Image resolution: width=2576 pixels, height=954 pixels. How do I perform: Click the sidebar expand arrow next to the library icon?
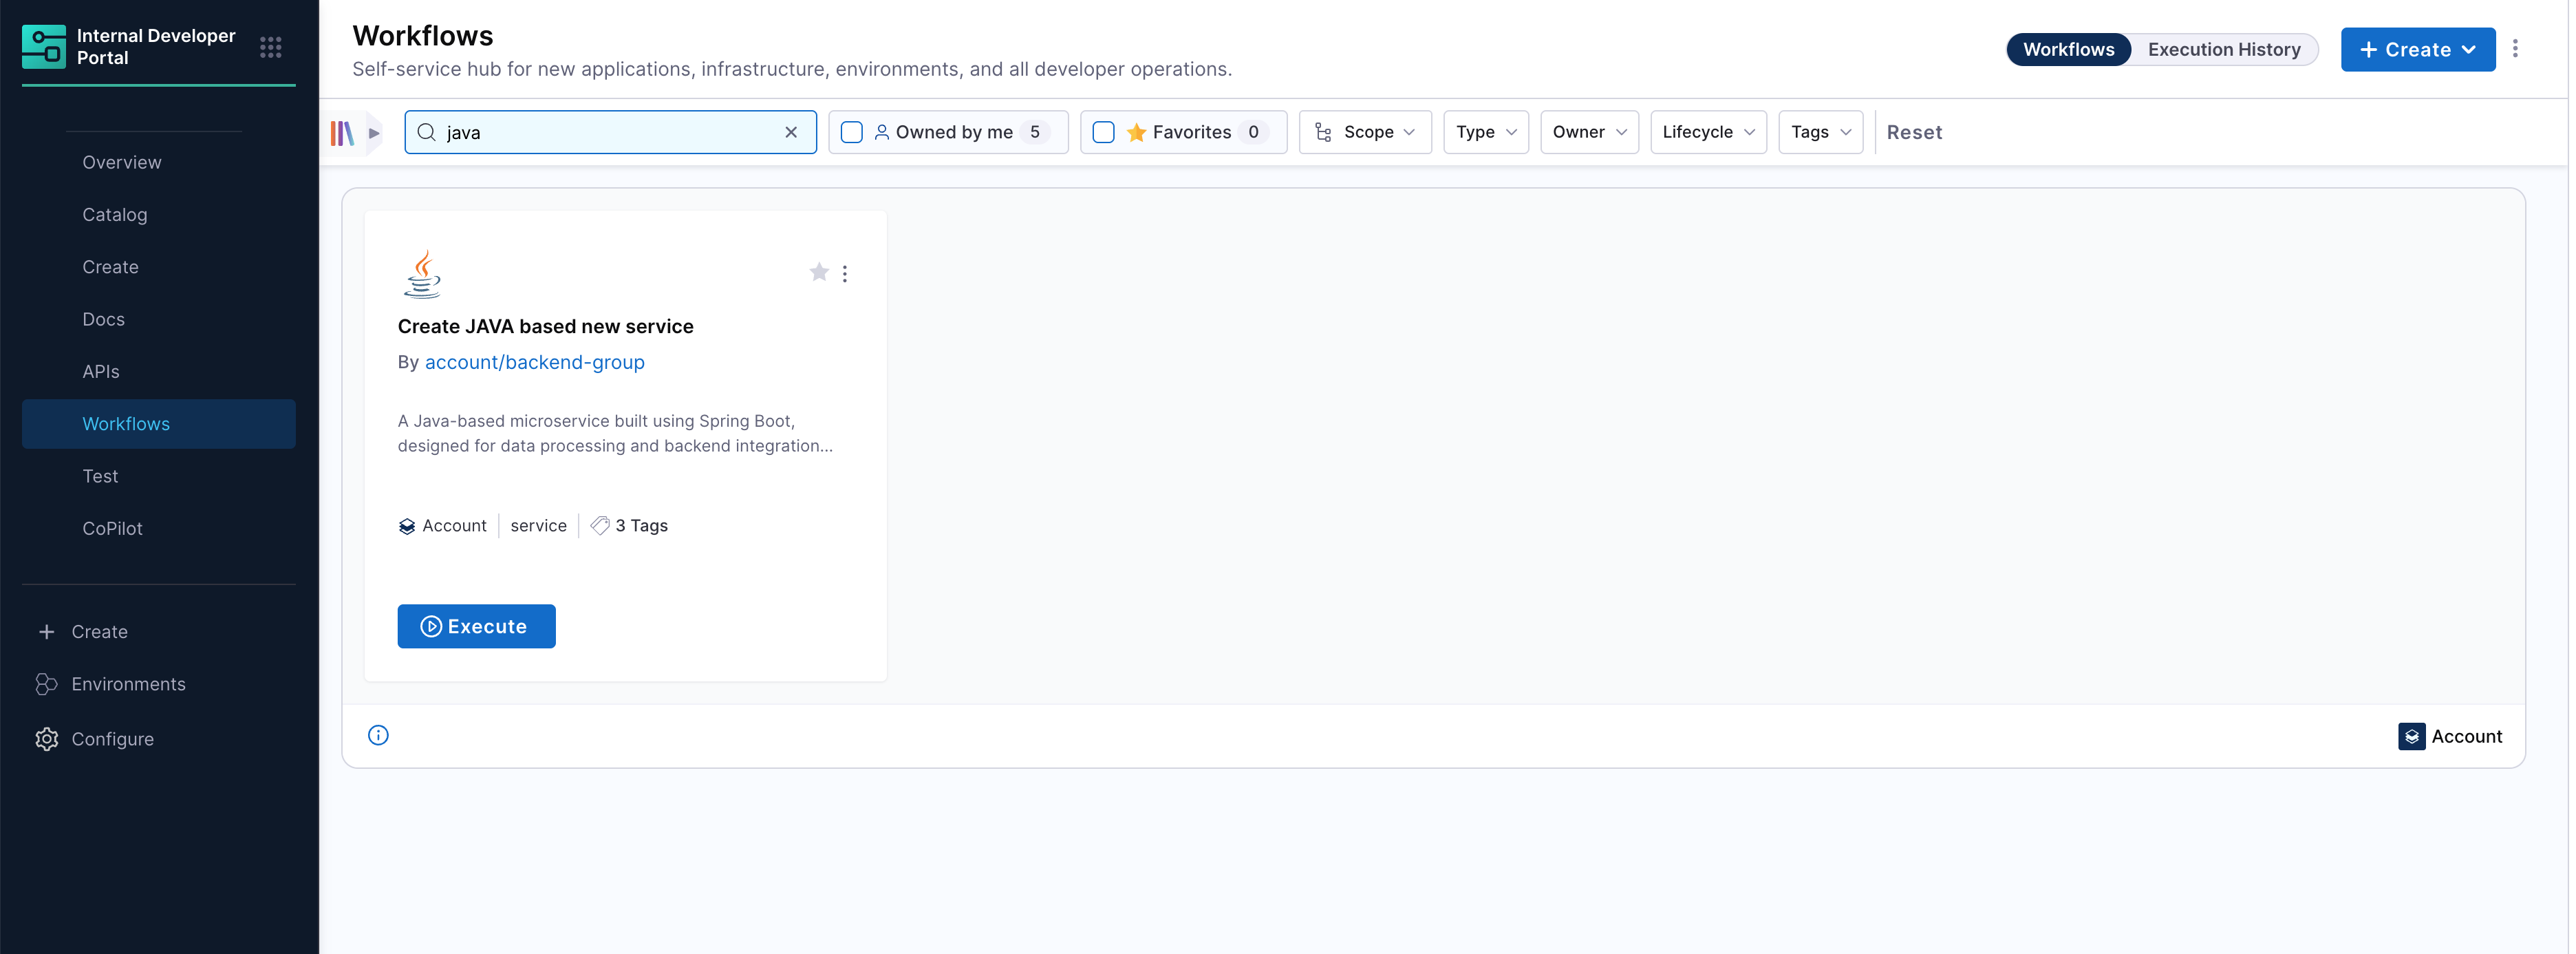coord(374,131)
